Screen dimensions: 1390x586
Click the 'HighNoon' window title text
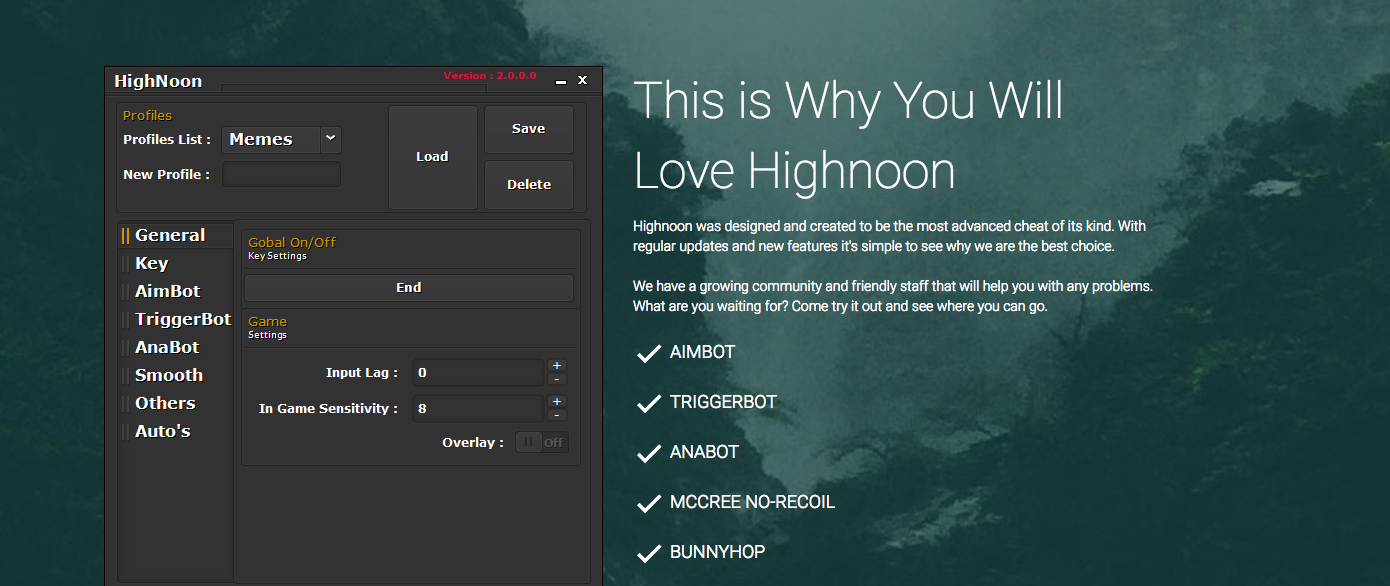point(158,82)
